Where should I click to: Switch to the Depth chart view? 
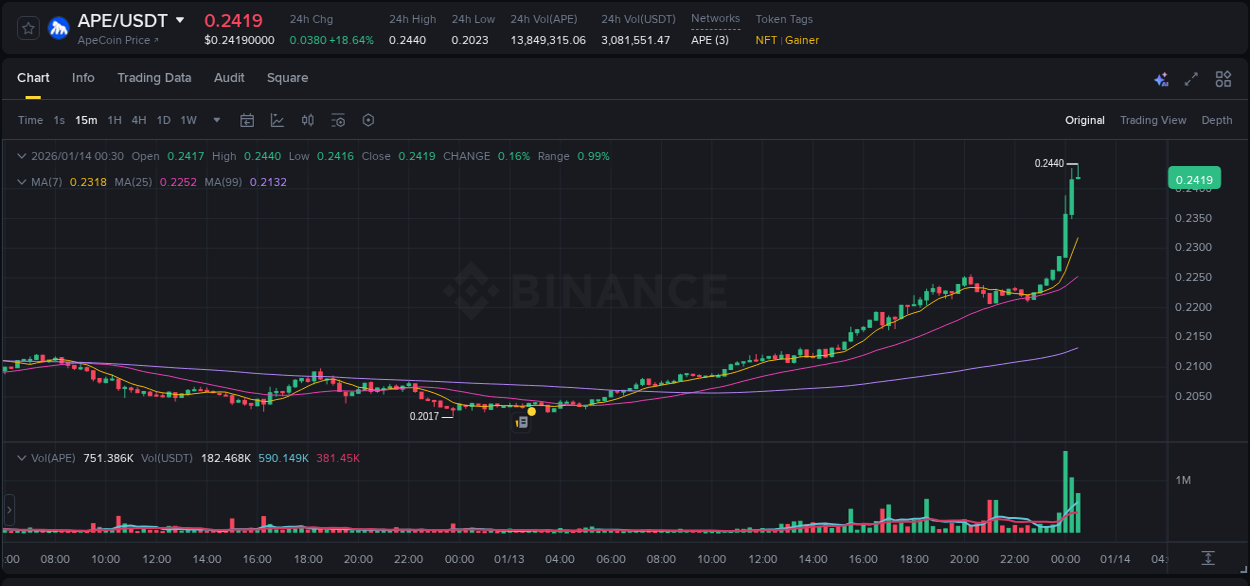point(1217,120)
